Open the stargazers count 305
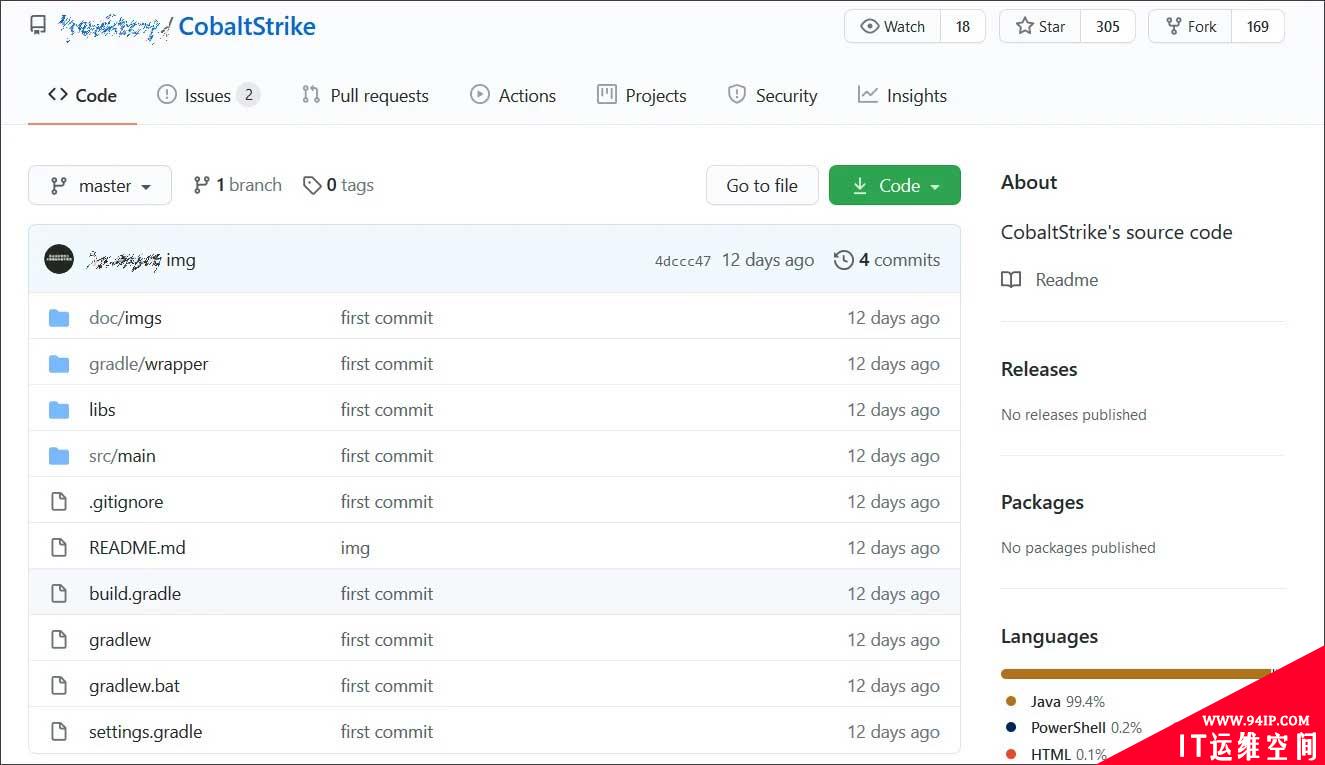The height and width of the screenshot is (765, 1325). tap(1108, 27)
